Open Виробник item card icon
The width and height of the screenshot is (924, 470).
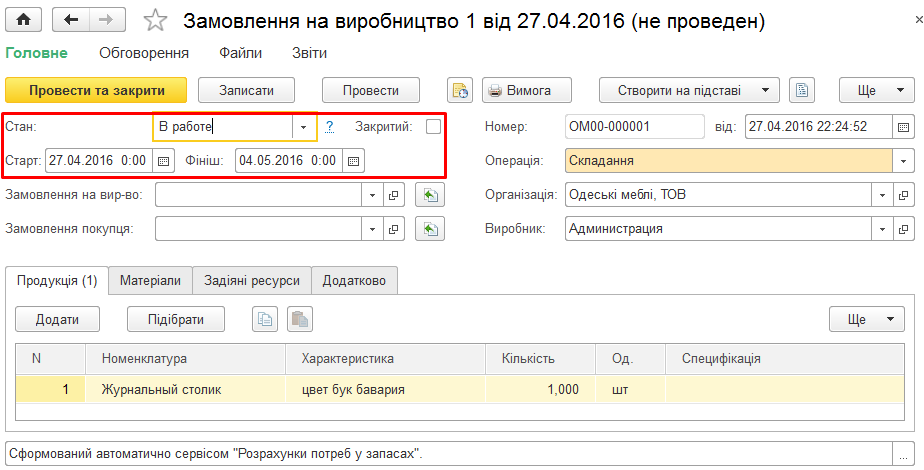tap(904, 229)
